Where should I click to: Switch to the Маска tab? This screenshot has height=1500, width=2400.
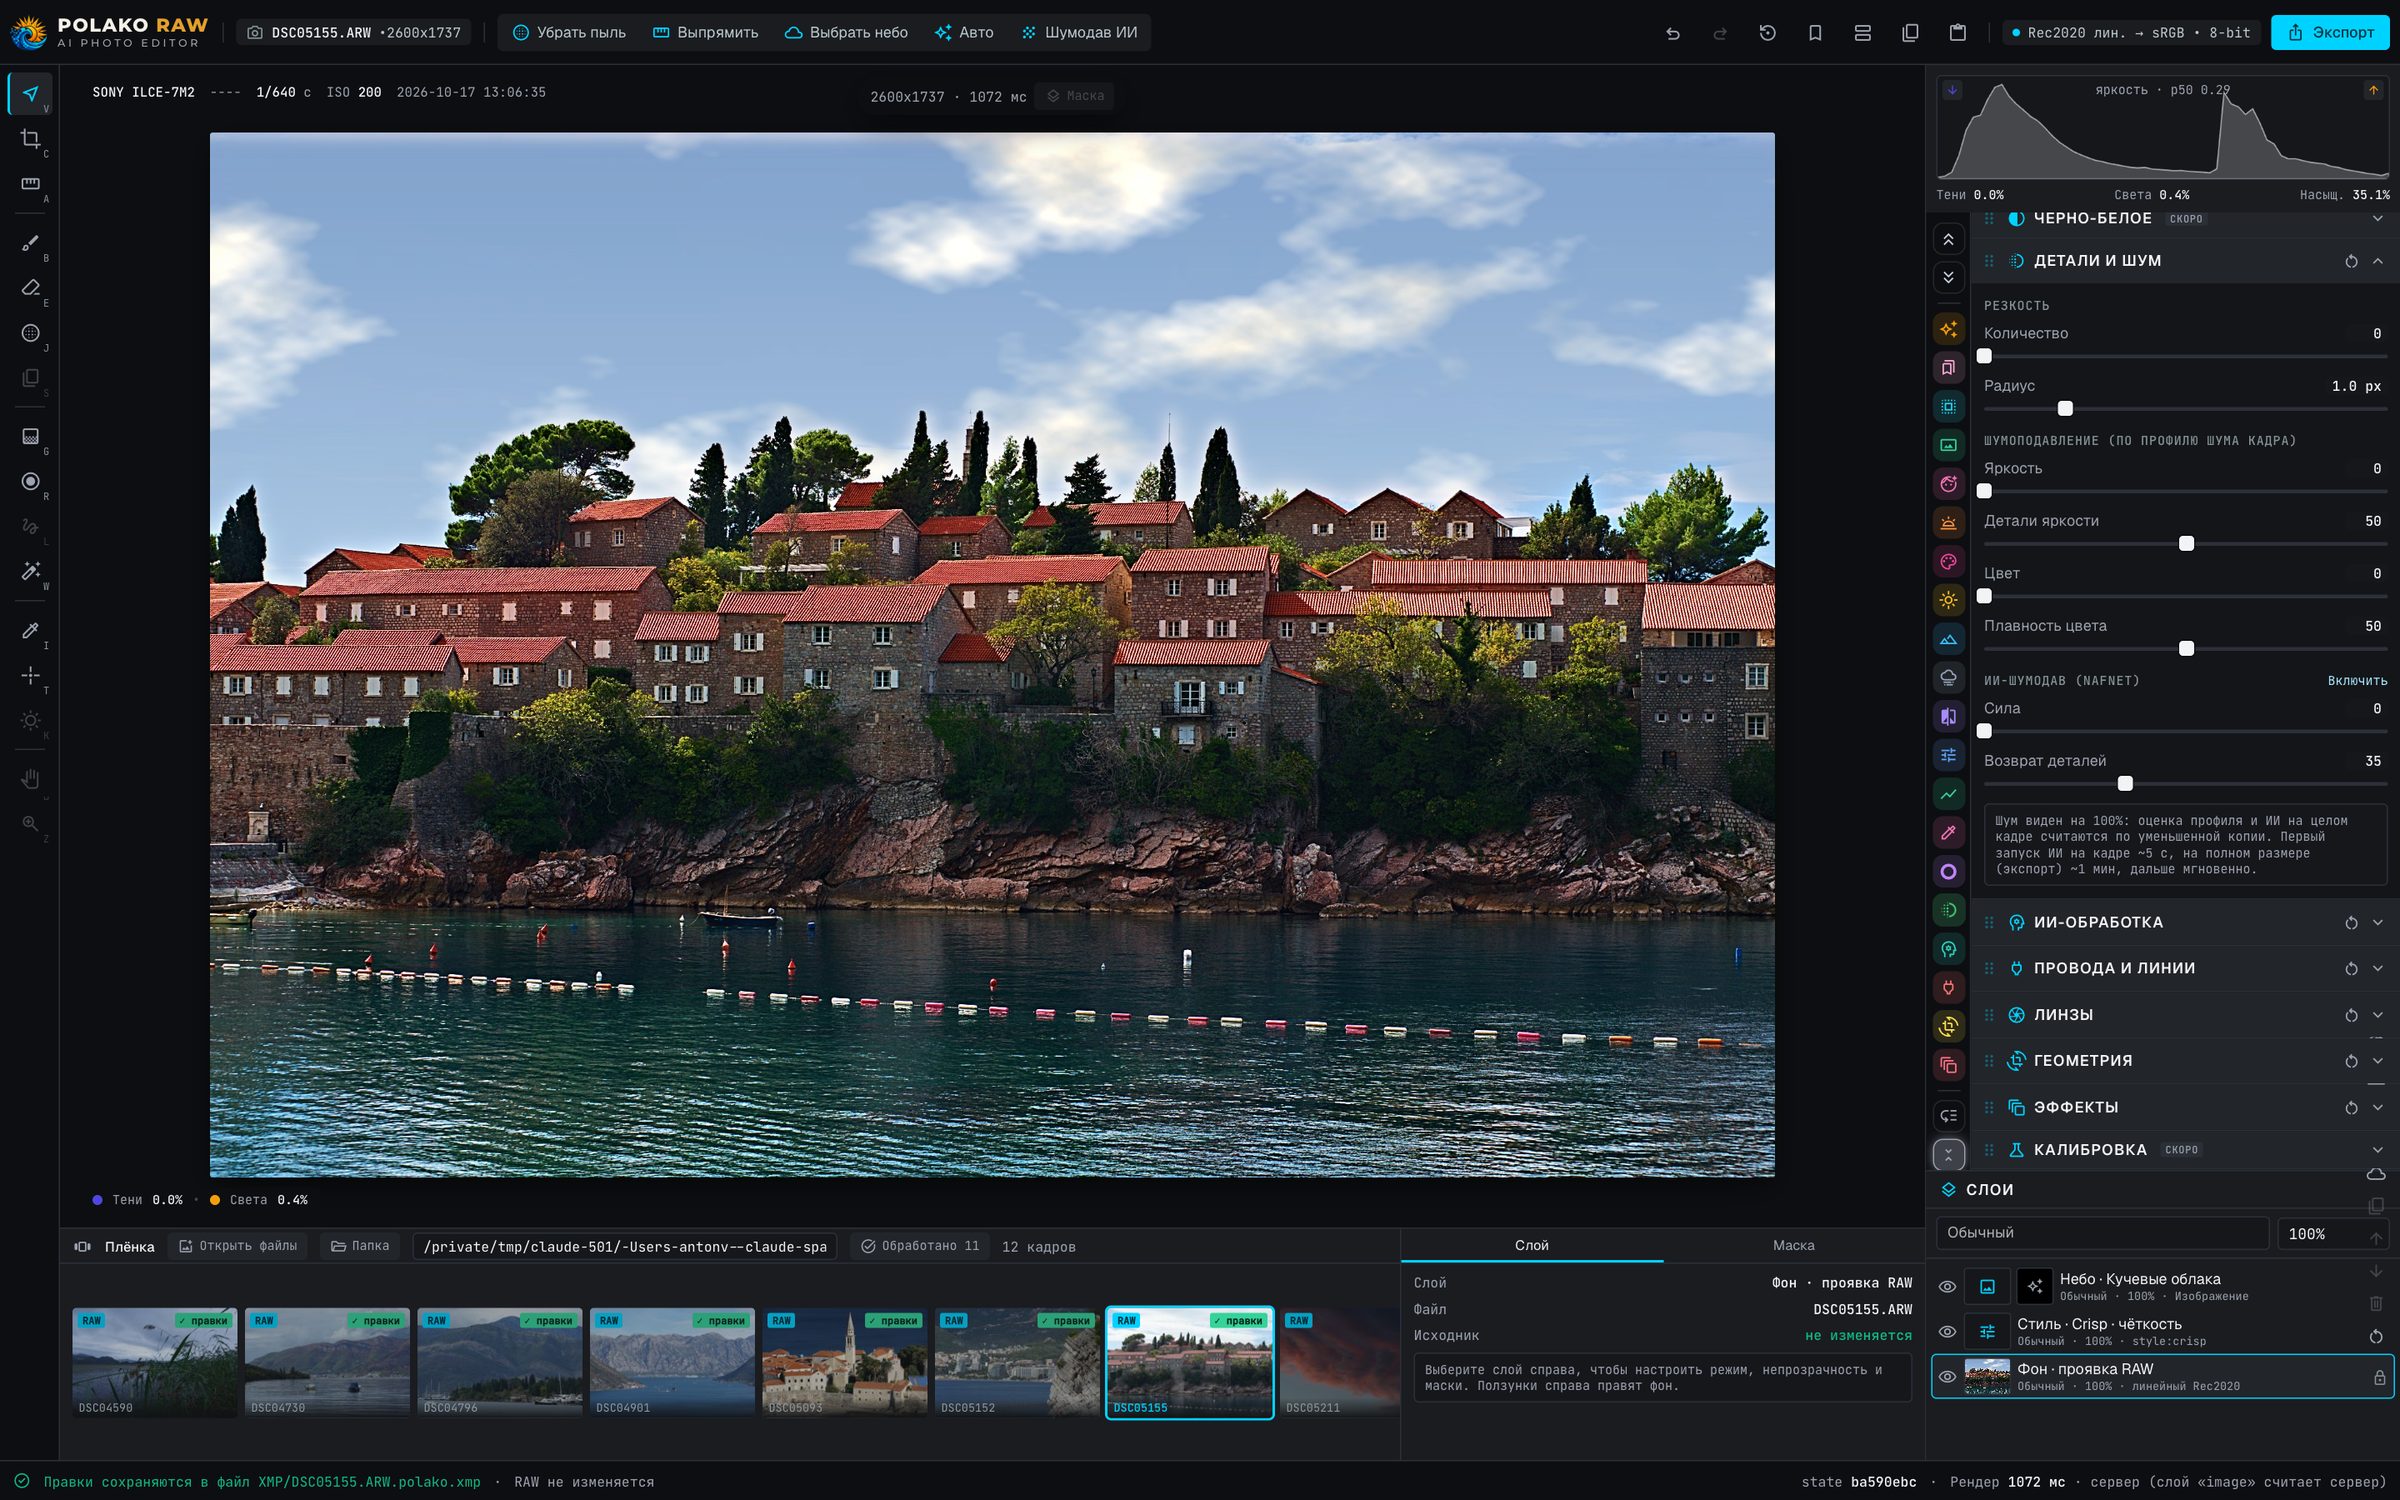tap(1793, 1245)
